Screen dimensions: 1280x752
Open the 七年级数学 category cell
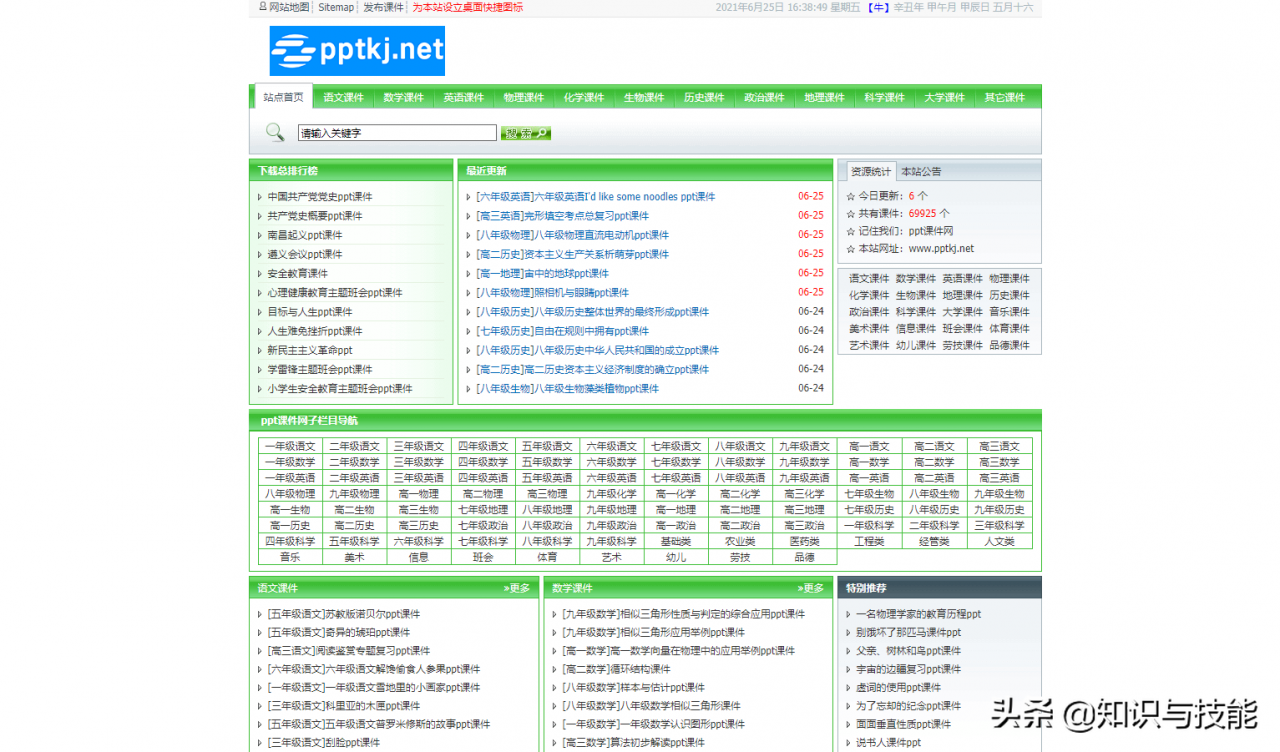click(x=676, y=462)
